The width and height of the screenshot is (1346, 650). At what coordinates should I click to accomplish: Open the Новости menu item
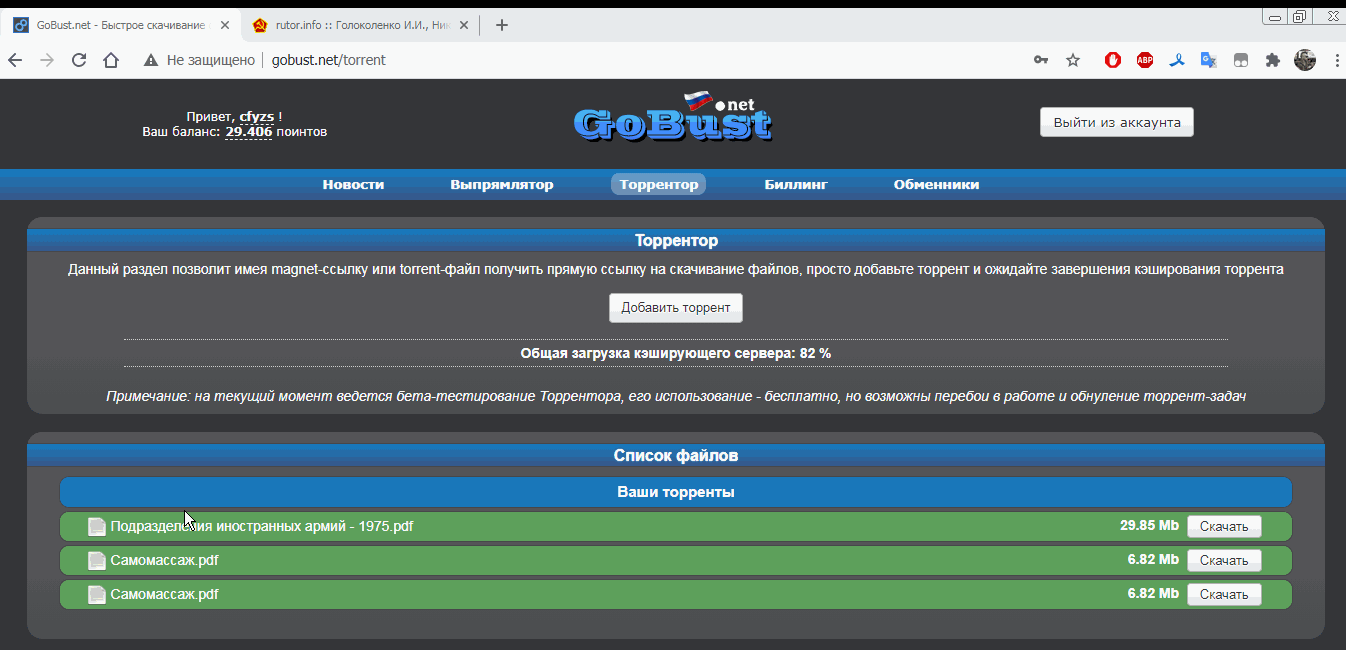[x=353, y=184]
